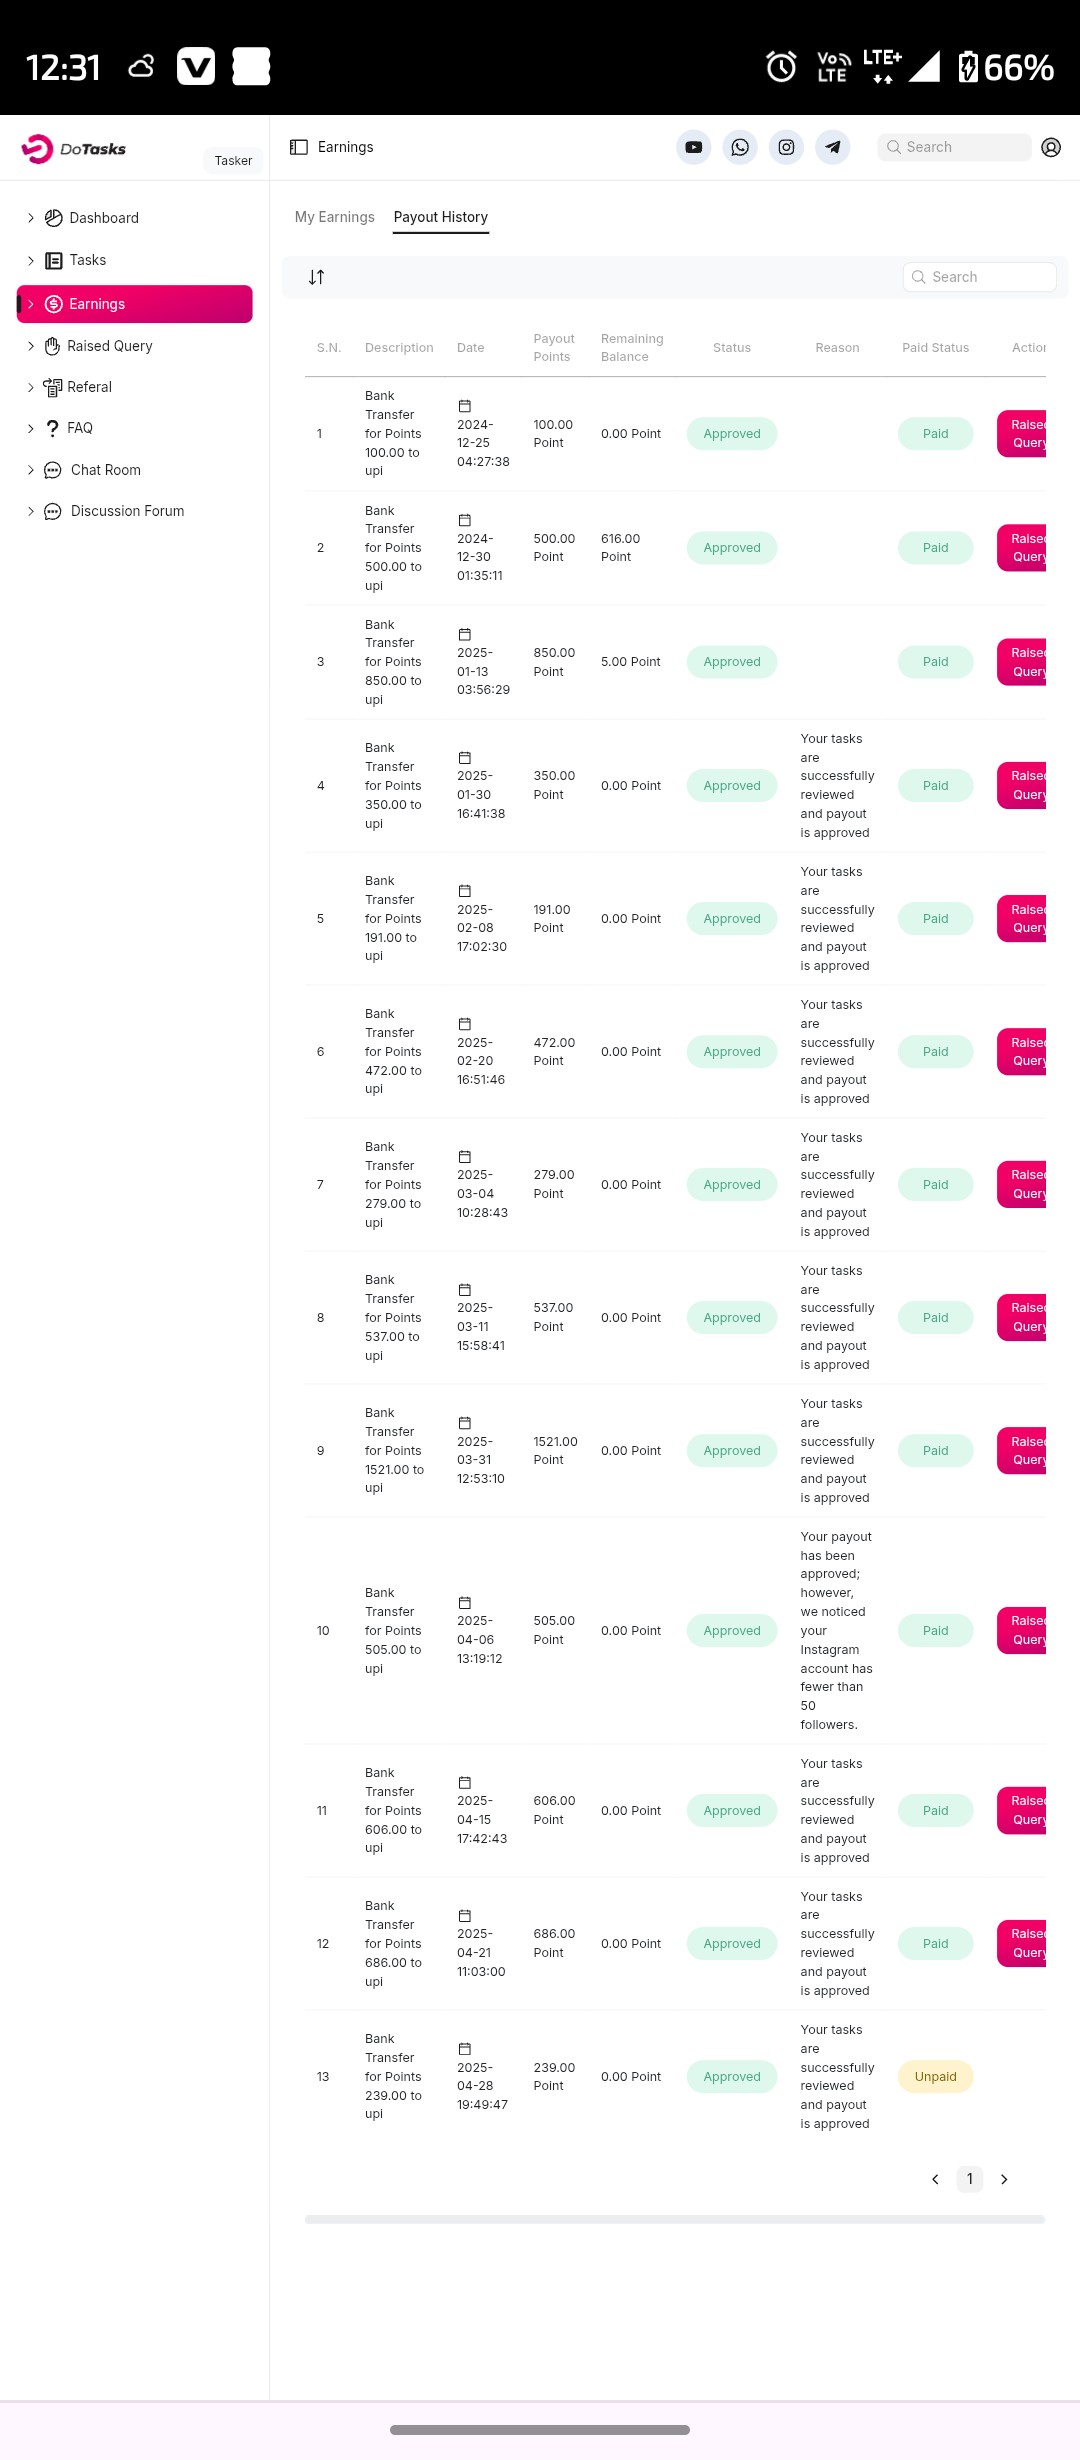Open the user profile icon
The image size is (1080, 2460).
click(x=1051, y=147)
